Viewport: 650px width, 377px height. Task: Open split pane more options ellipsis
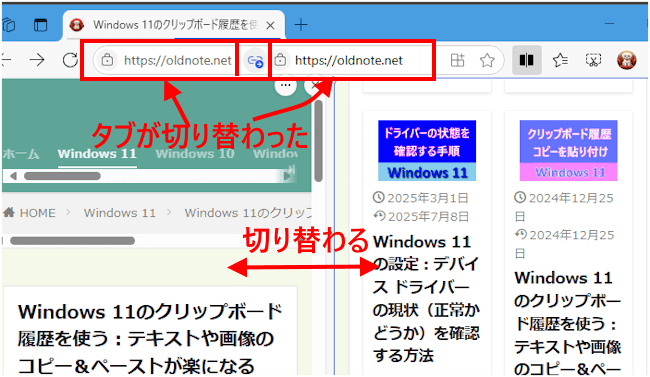pyautogui.click(x=285, y=85)
